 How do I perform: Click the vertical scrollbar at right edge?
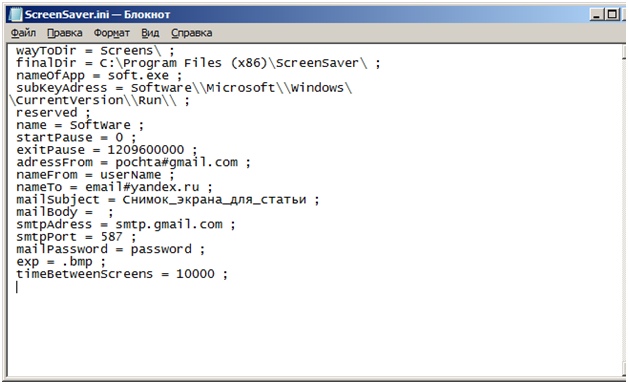point(624,210)
